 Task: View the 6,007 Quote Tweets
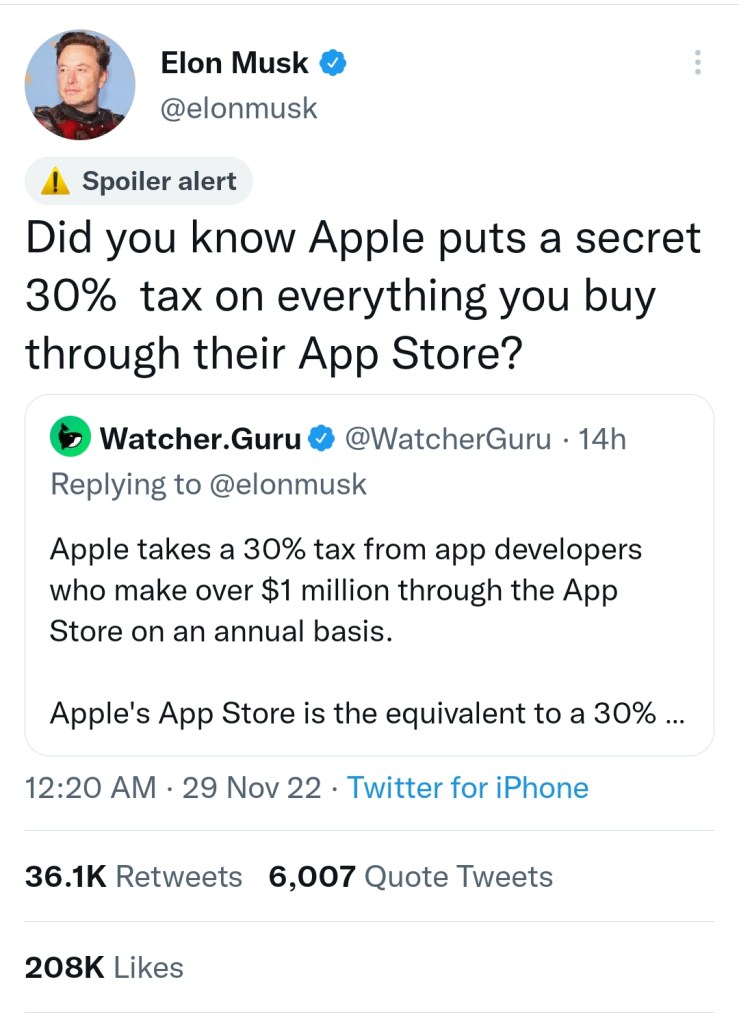(410, 877)
